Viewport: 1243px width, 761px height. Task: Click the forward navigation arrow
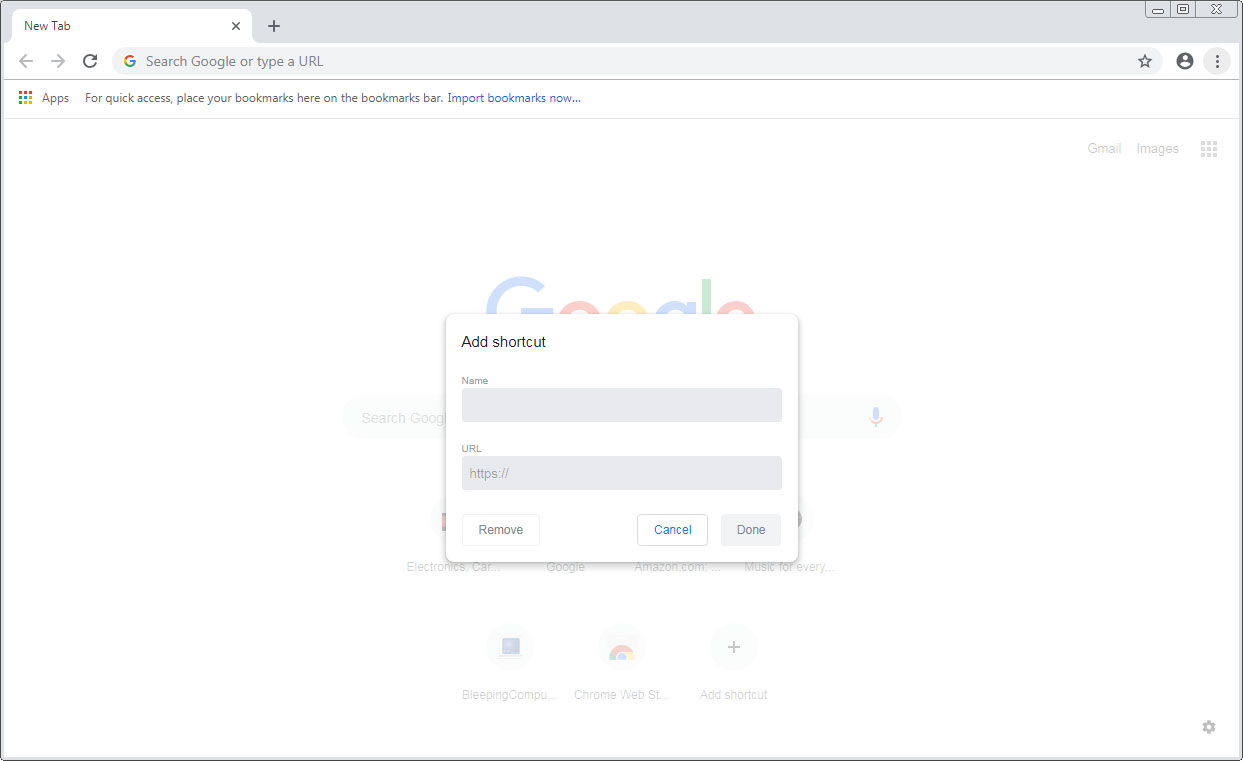(x=58, y=61)
